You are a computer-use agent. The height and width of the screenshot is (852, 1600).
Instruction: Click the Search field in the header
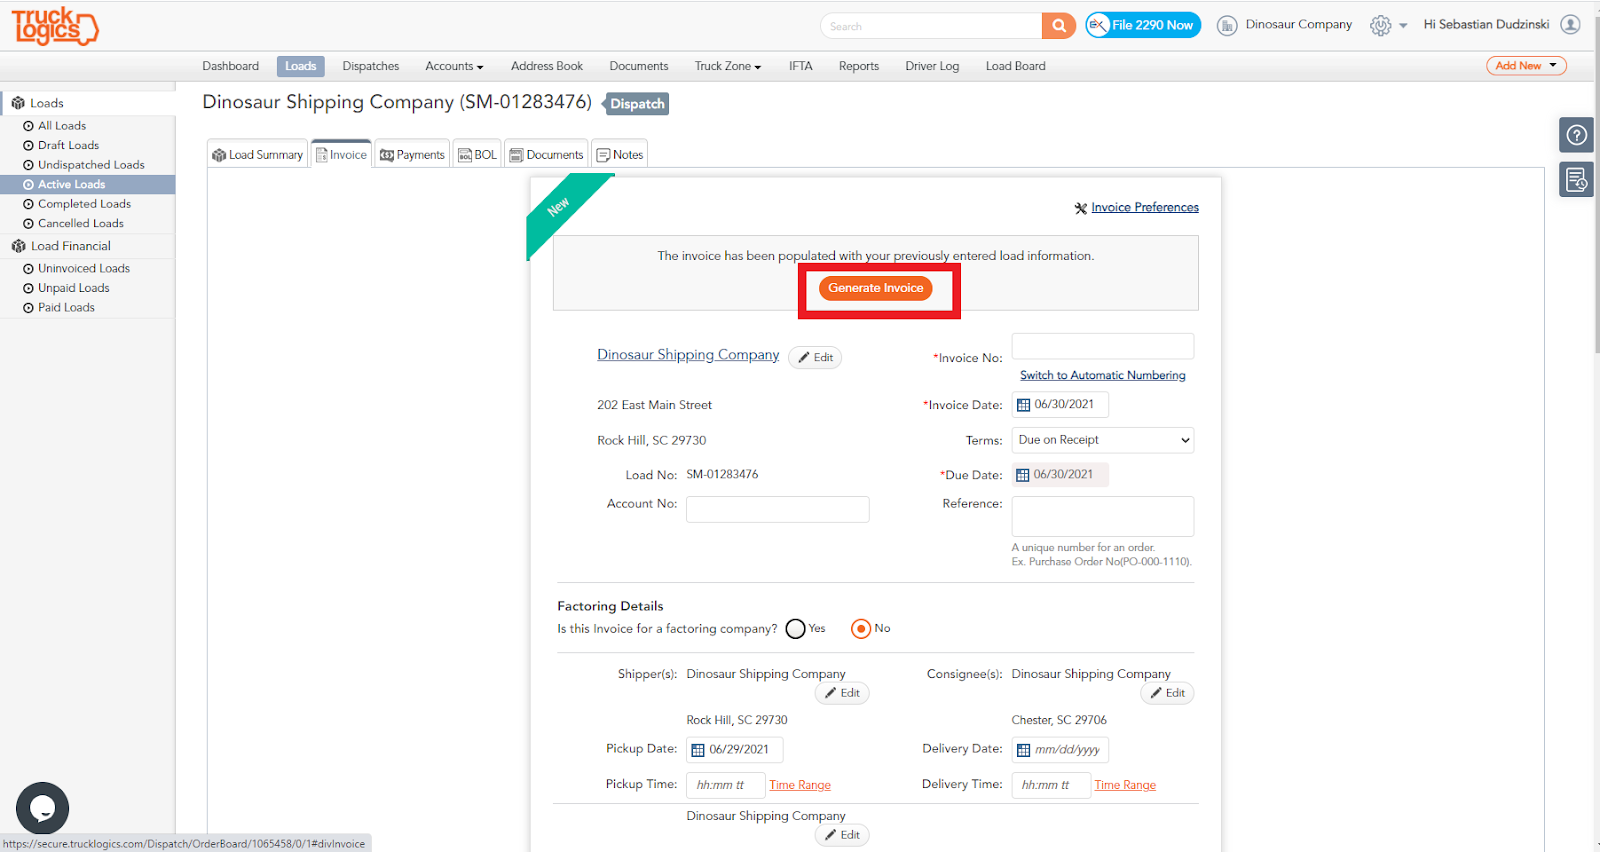tap(931, 26)
